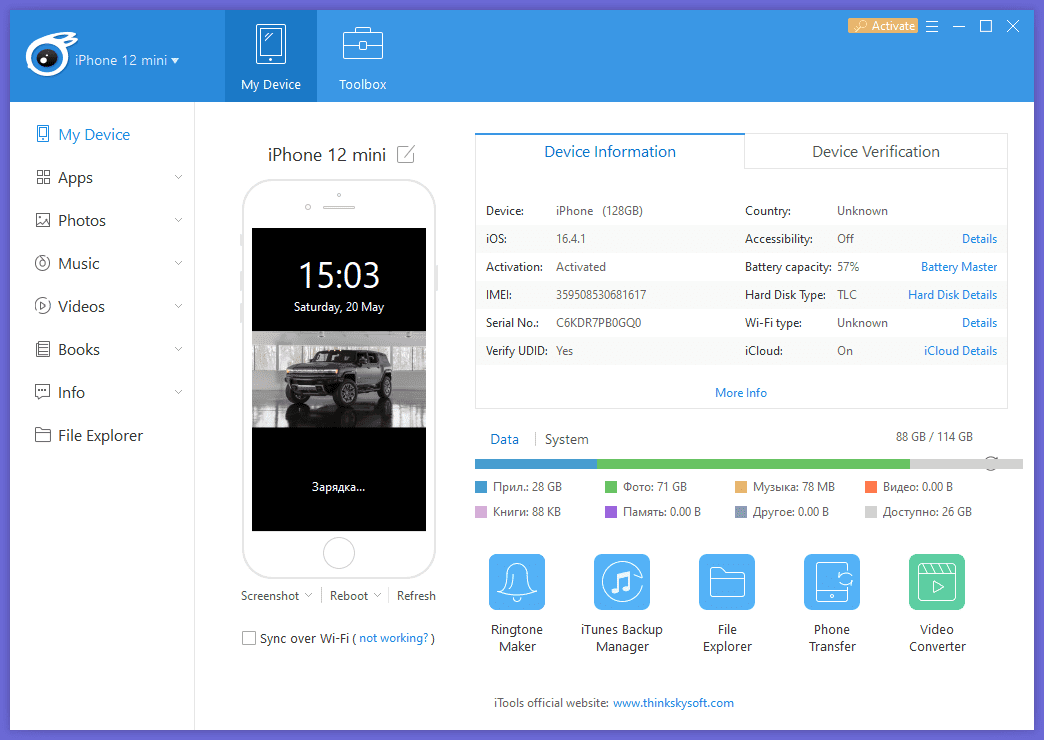Select the Device Verification tab
The image size is (1044, 740).
pos(876,151)
